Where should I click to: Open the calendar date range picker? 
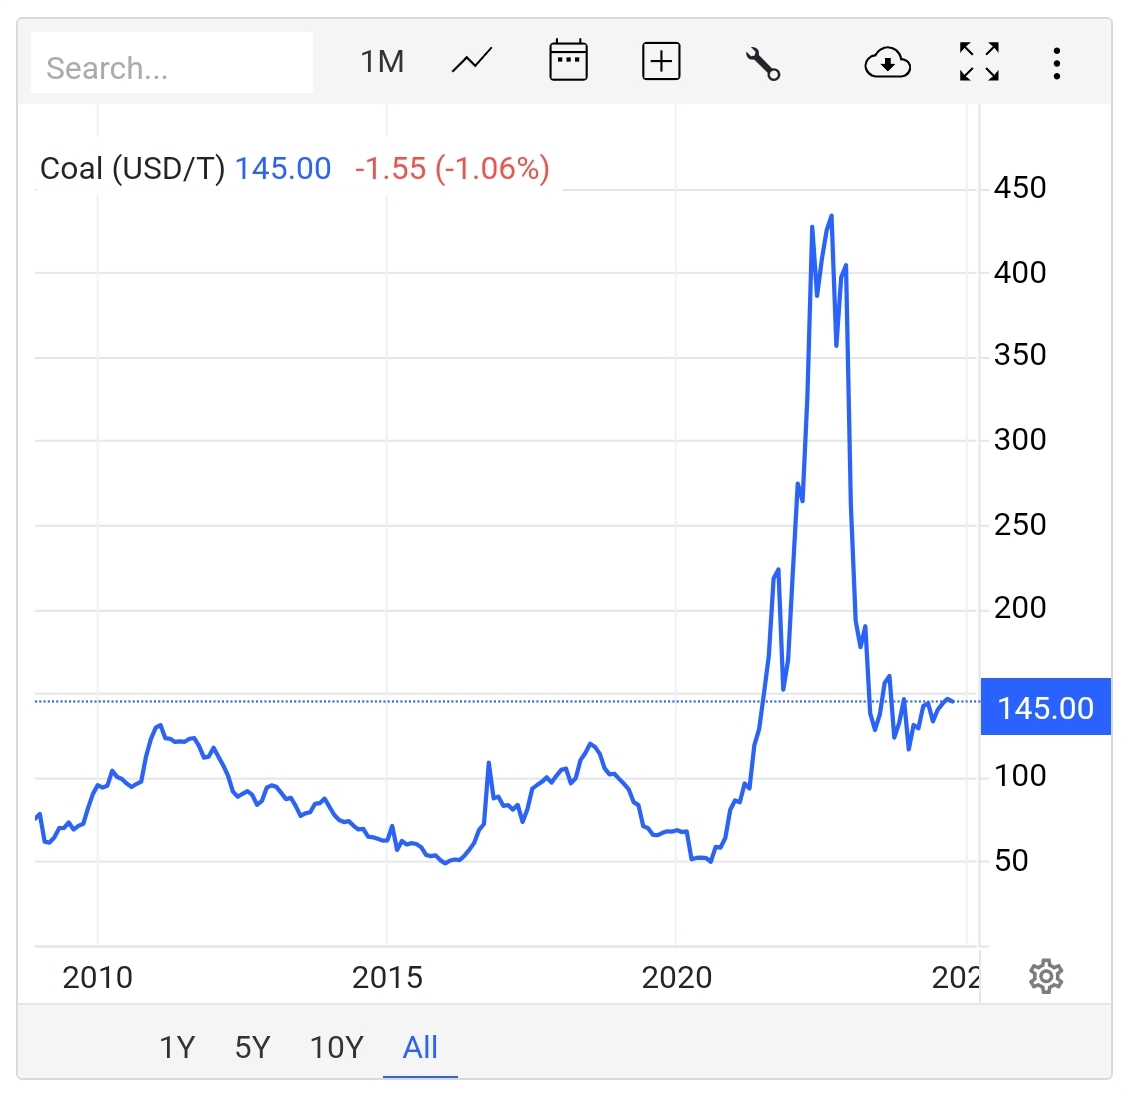coord(568,62)
